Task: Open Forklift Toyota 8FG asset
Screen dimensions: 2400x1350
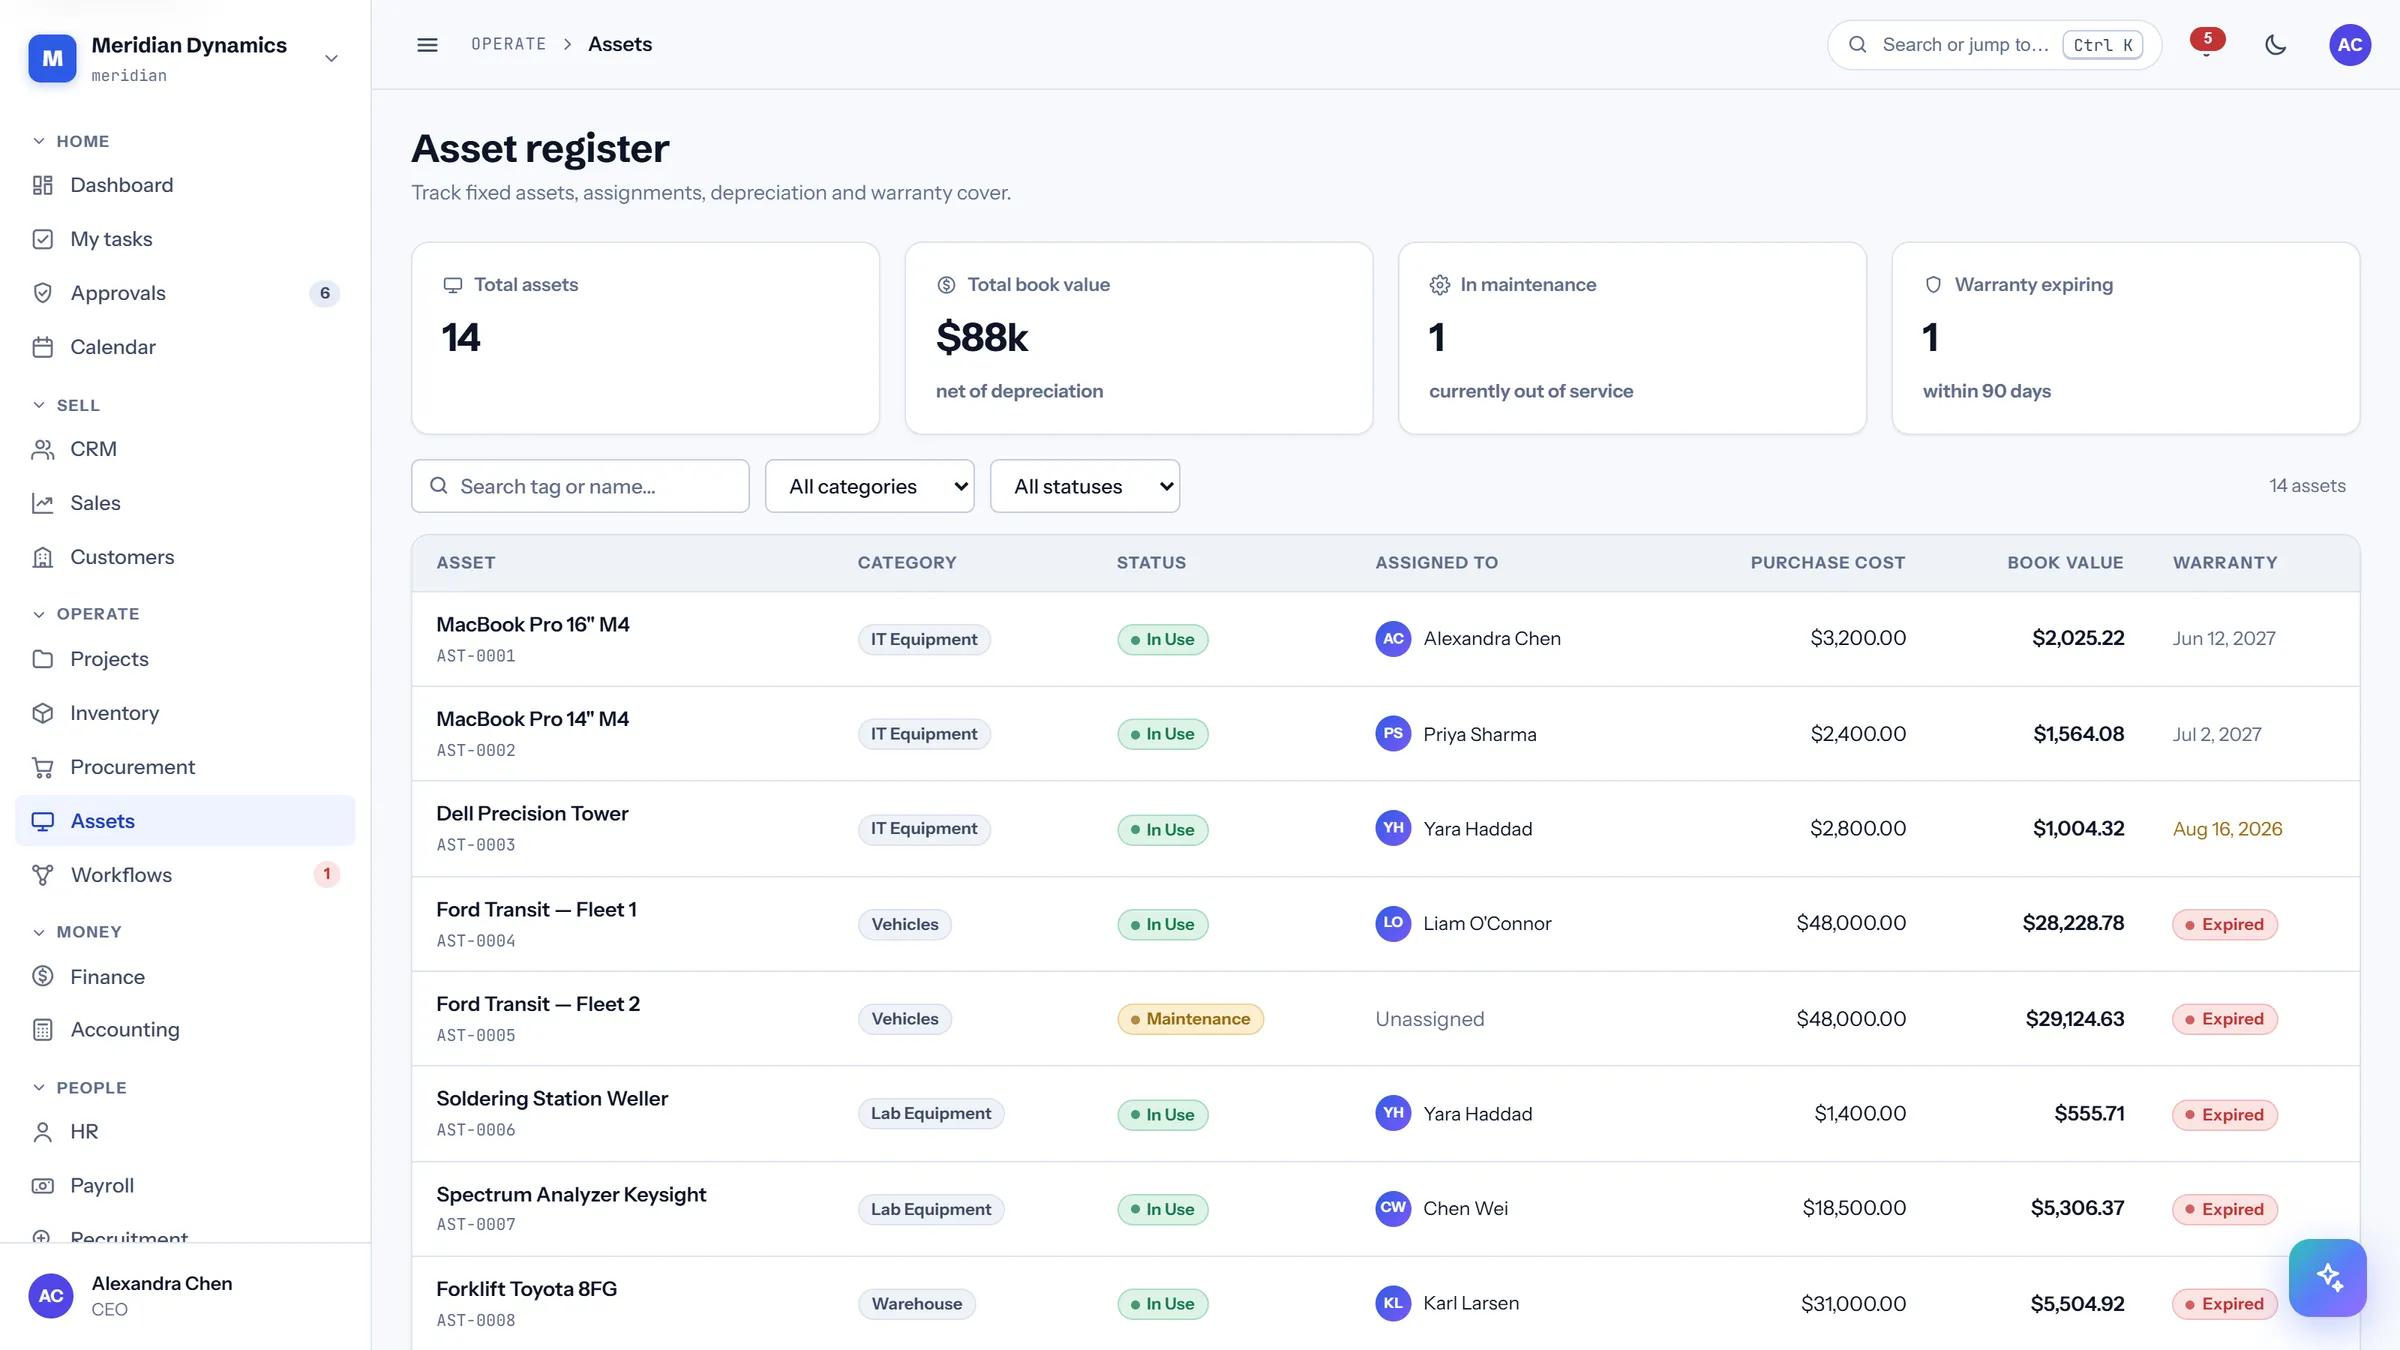Action: (x=526, y=1289)
